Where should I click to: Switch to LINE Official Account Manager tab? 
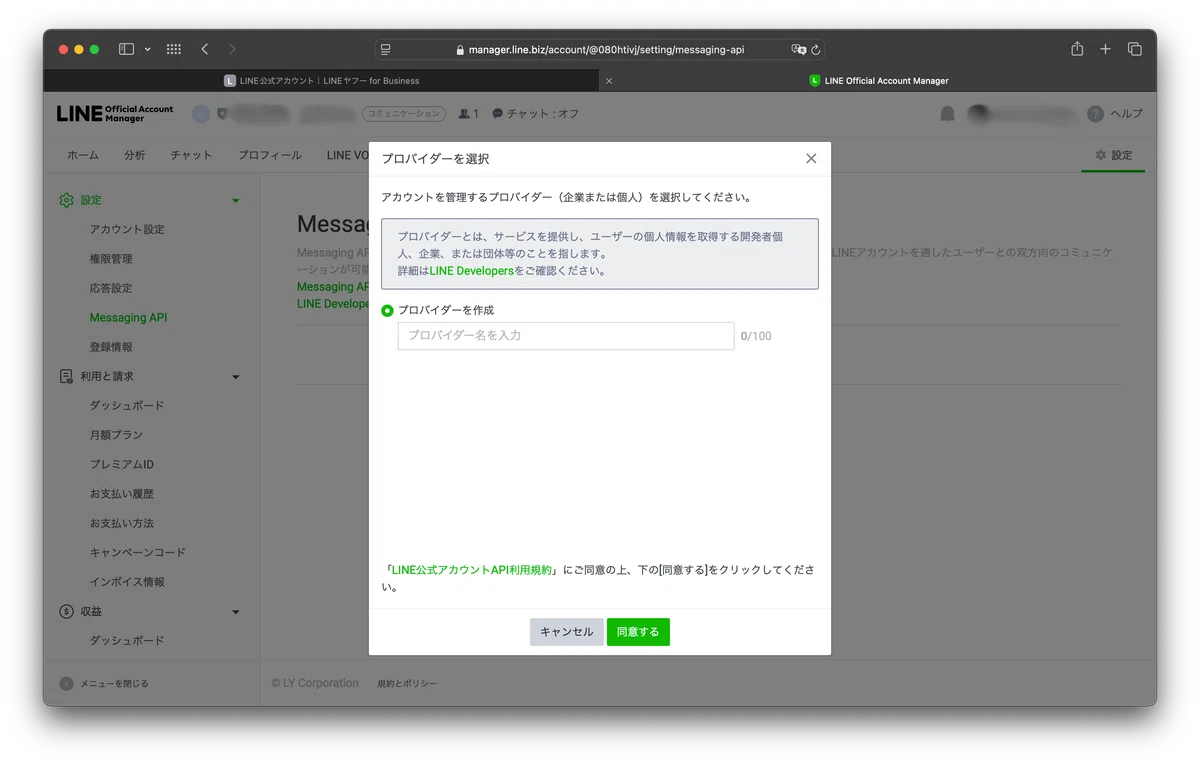(x=878, y=81)
